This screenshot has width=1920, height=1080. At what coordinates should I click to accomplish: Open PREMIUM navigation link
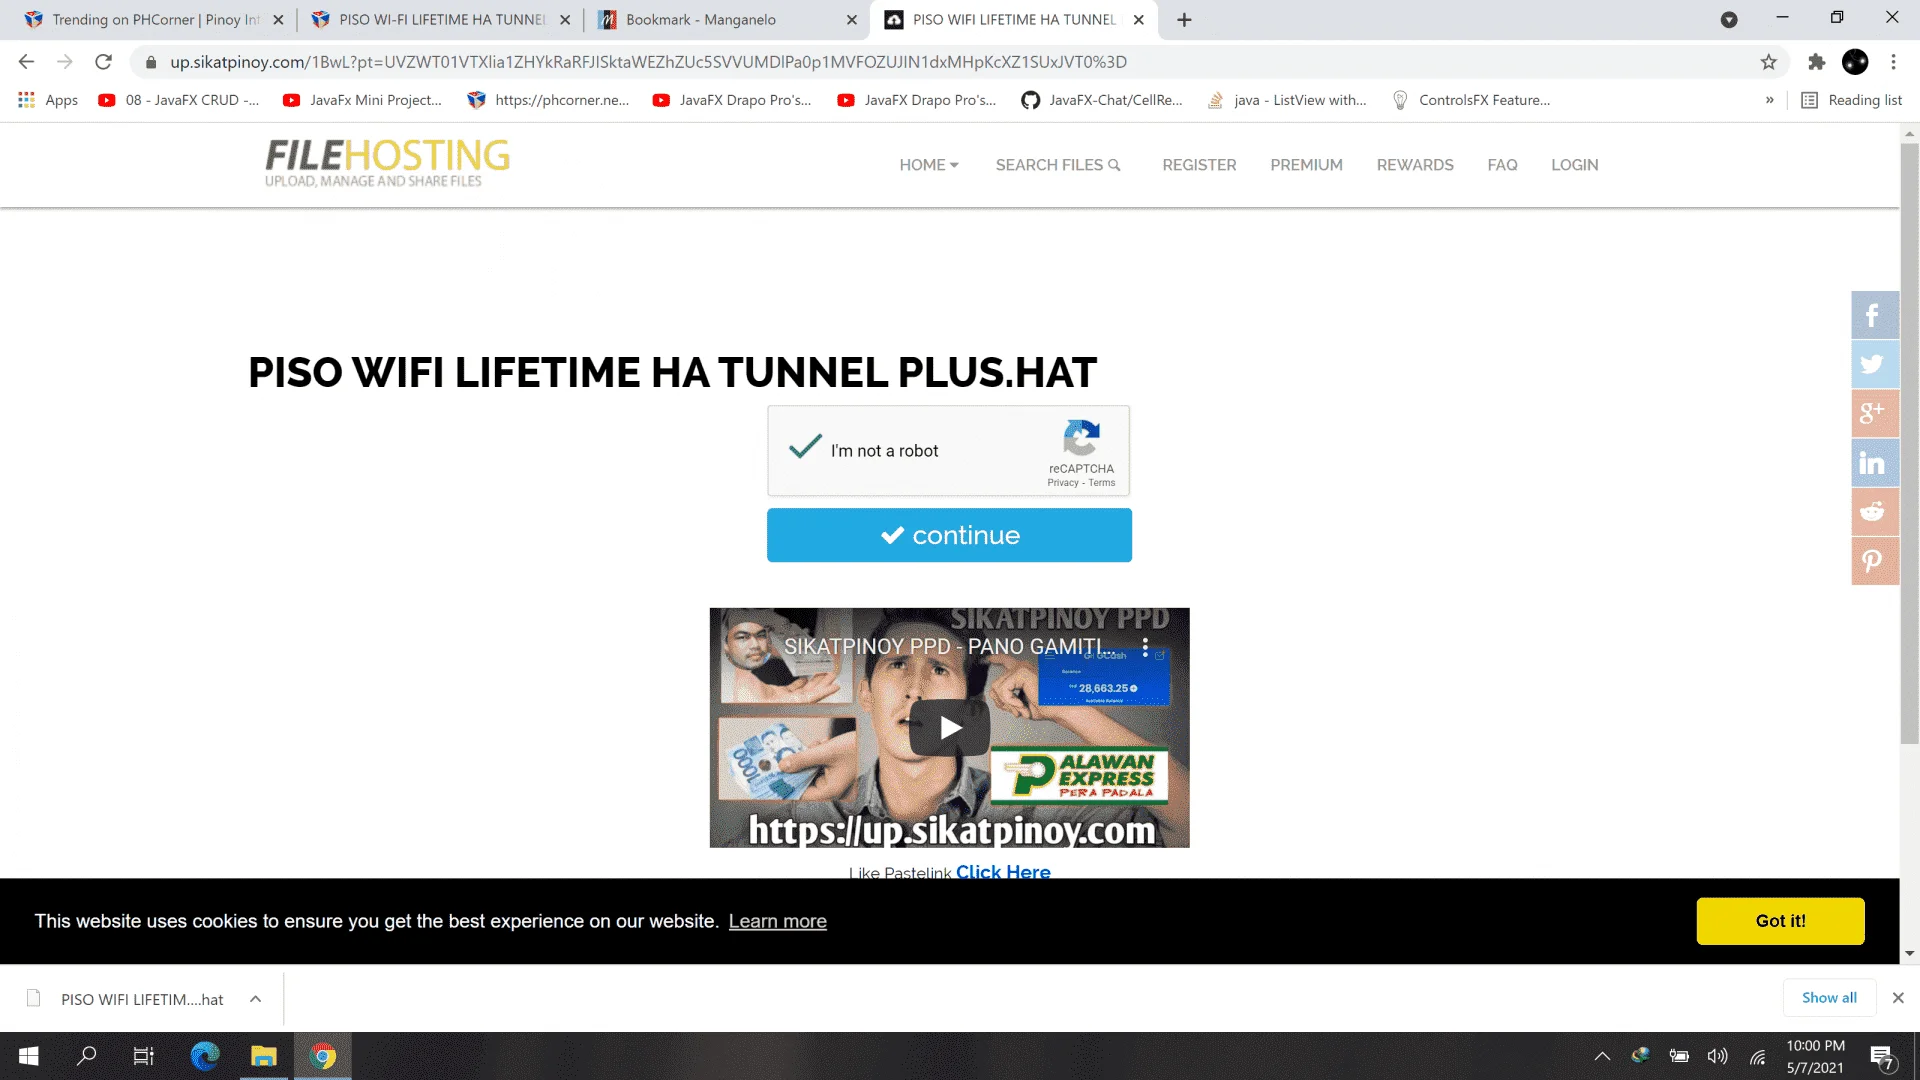(x=1306, y=165)
